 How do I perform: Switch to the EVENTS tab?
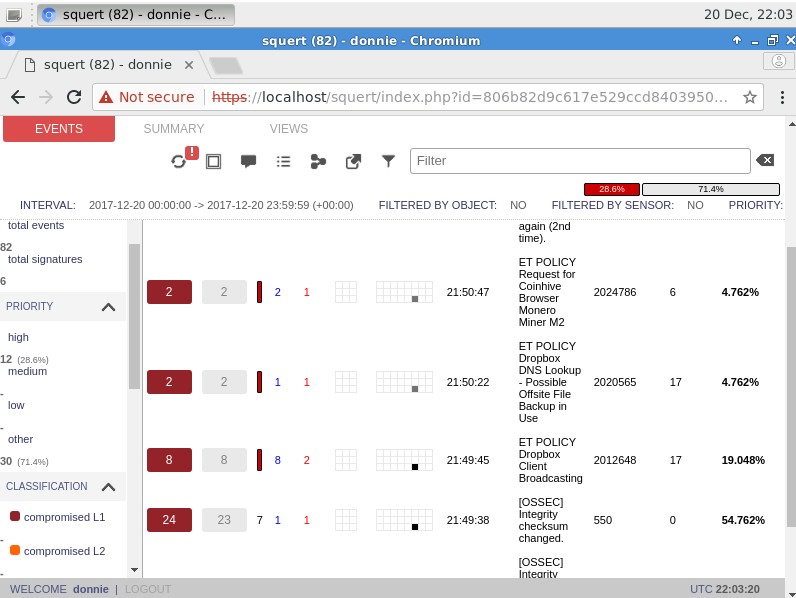(59, 129)
